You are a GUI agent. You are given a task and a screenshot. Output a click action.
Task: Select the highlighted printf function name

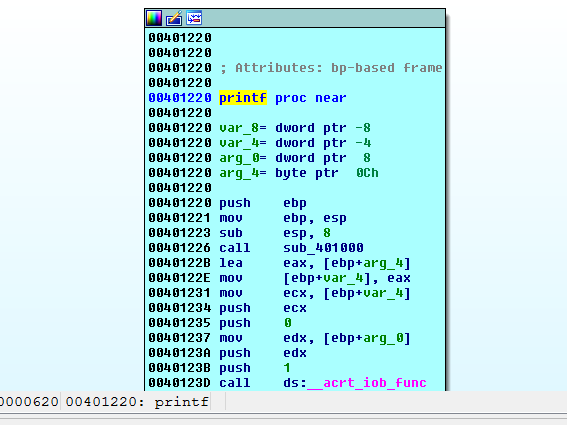pyautogui.click(x=243, y=98)
